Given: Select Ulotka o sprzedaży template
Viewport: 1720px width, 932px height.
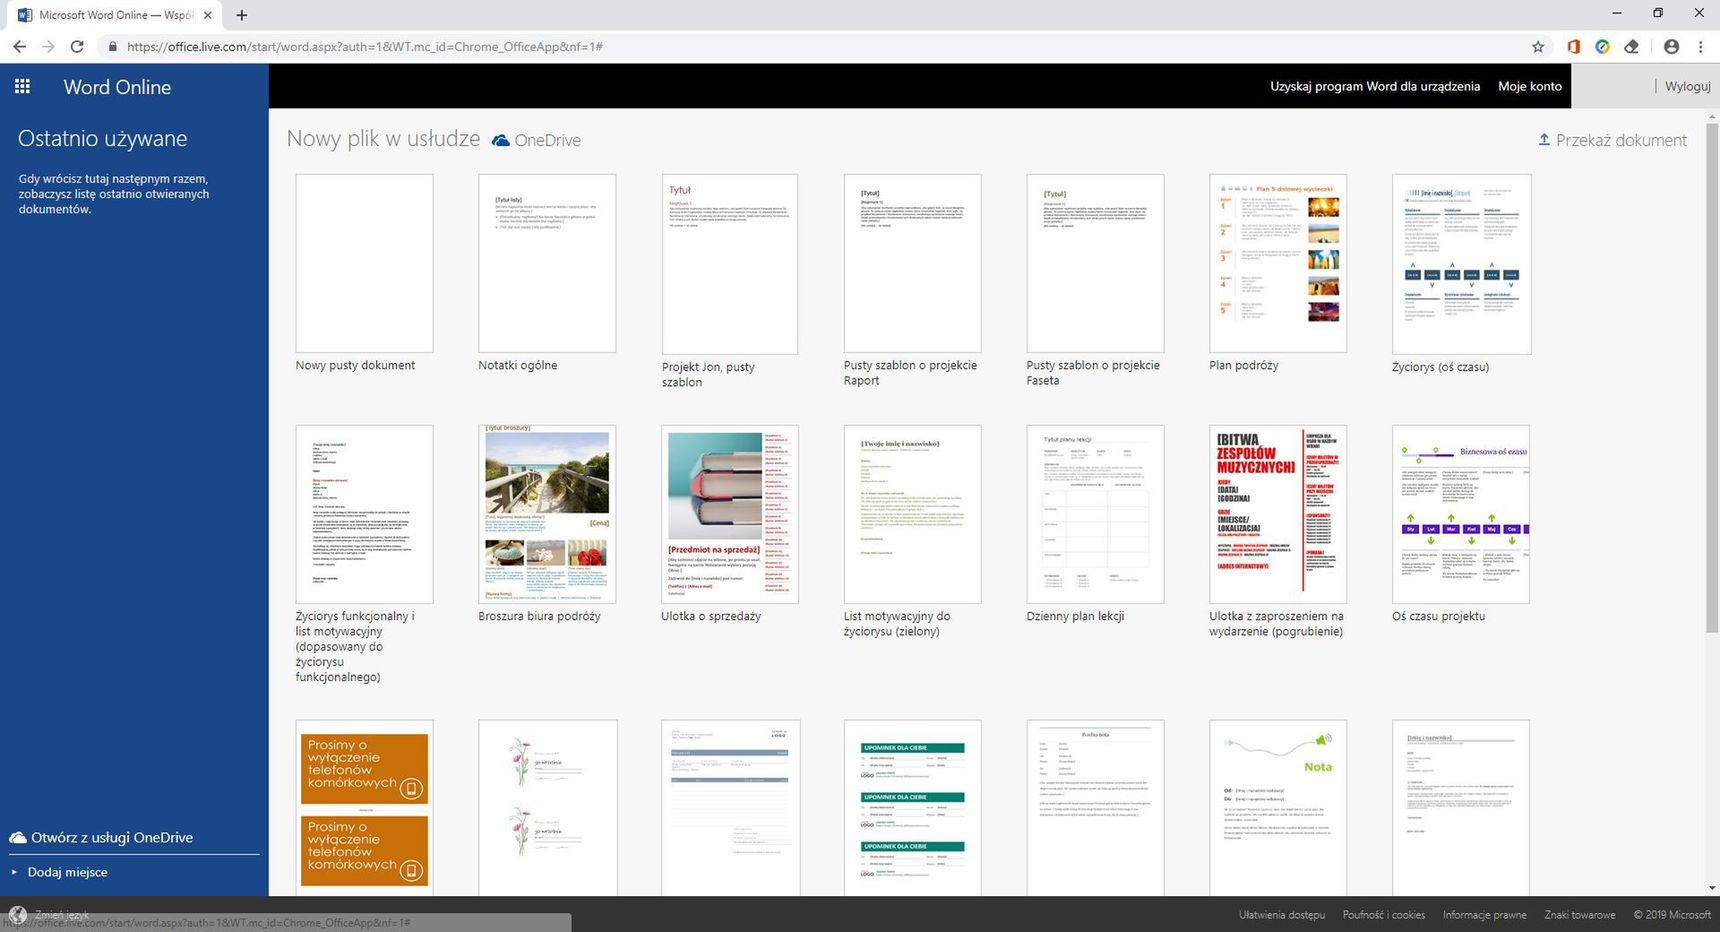Looking at the screenshot, I should point(730,514).
